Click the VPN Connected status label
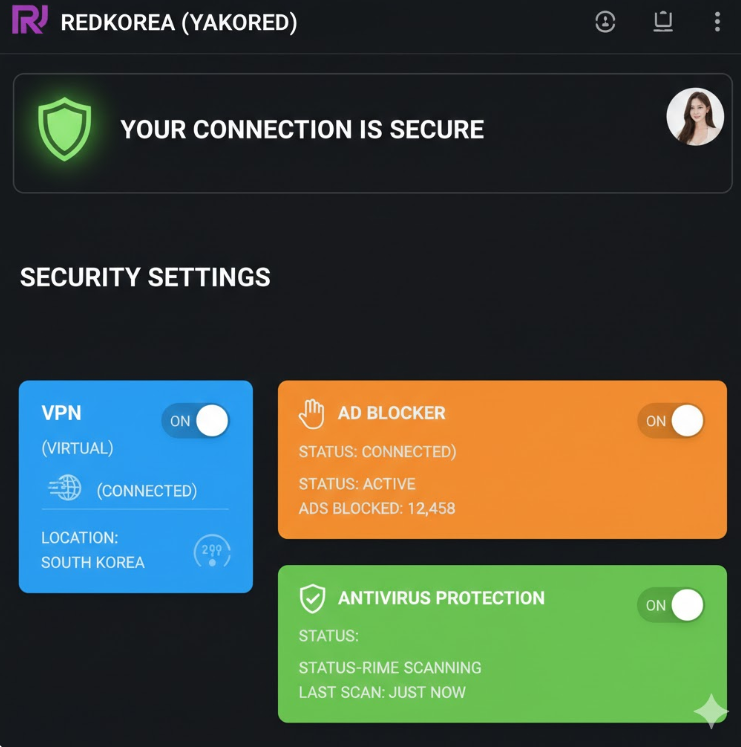The image size is (741, 747). 146,490
